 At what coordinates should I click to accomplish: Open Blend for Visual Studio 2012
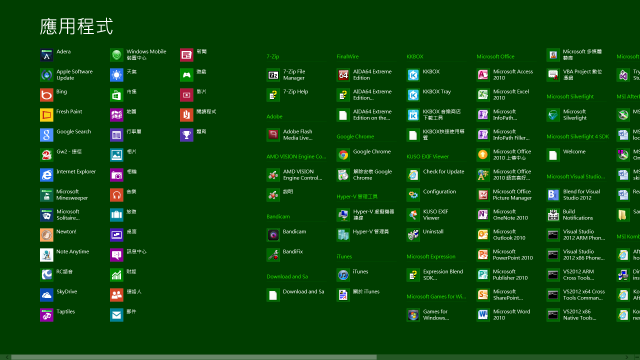click(553, 195)
